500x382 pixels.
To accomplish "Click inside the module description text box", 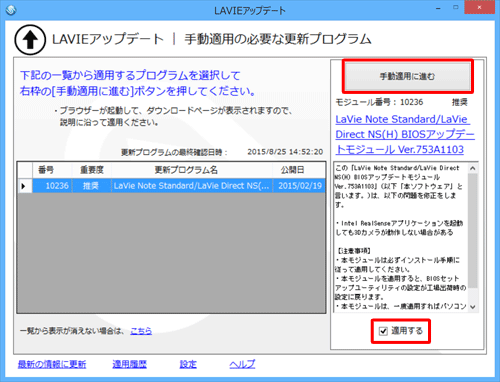I will coord(400,237).
